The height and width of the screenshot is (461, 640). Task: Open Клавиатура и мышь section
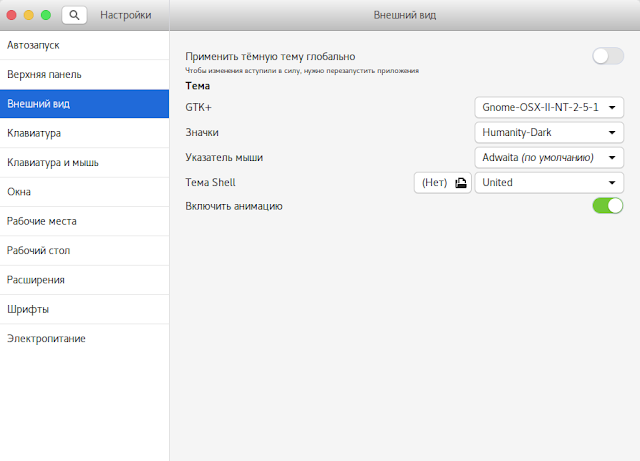tap(84, 163)
